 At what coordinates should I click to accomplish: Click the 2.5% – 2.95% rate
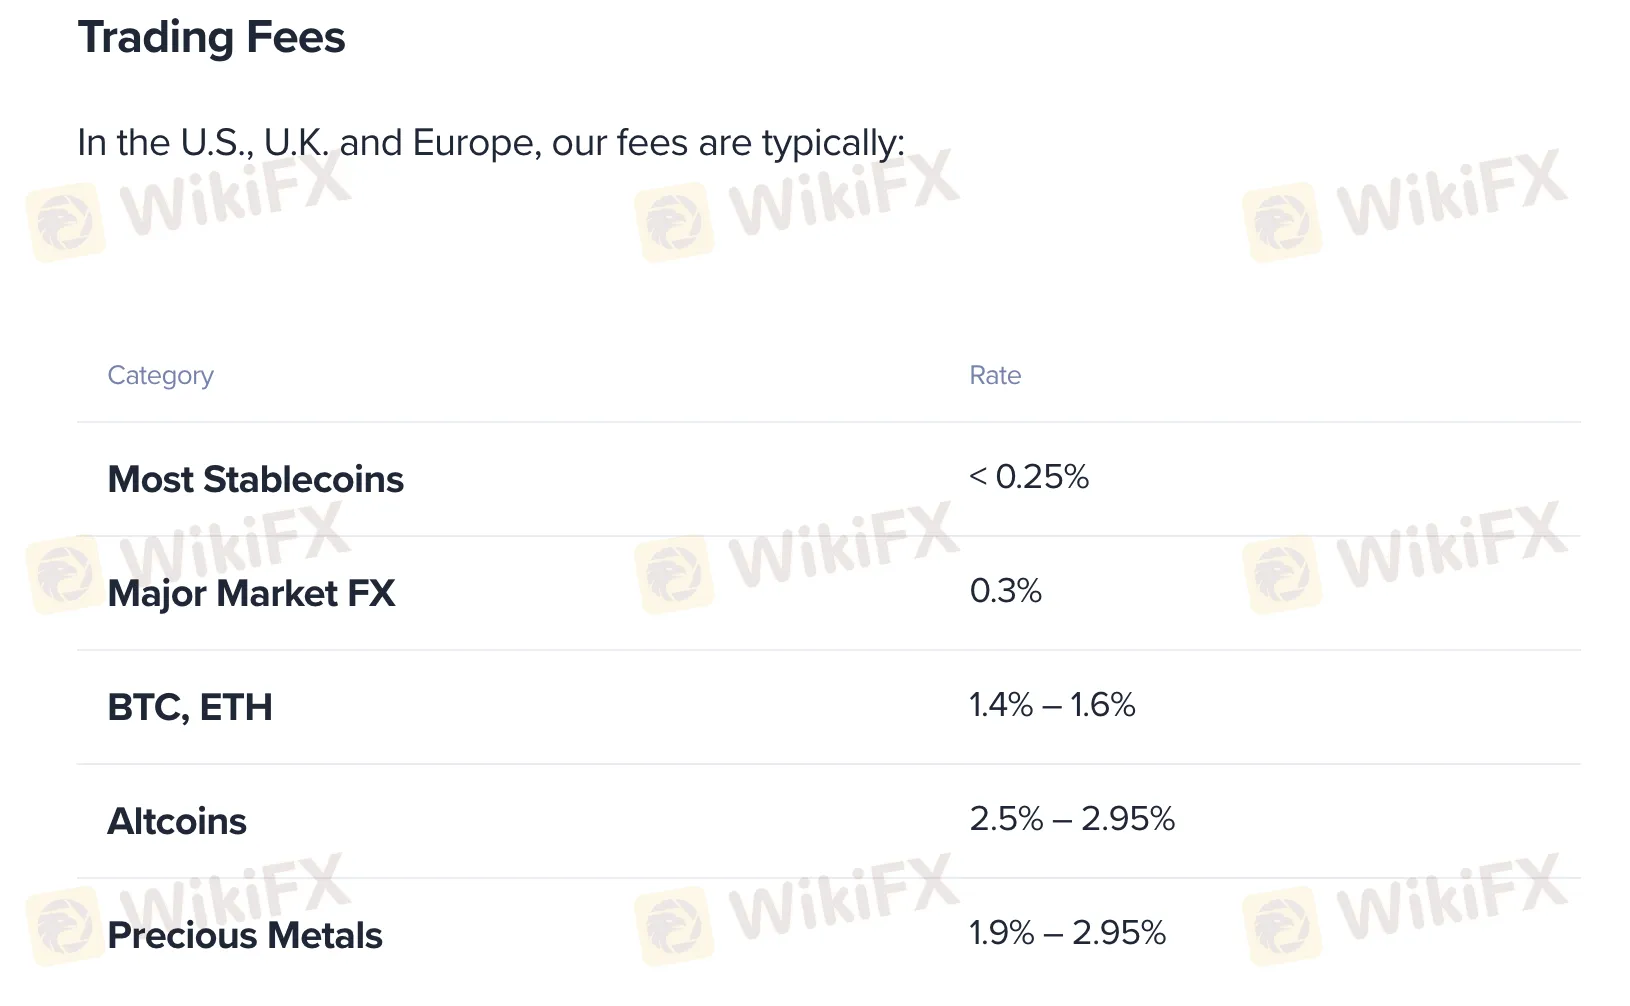click(x=1072, y=819)
